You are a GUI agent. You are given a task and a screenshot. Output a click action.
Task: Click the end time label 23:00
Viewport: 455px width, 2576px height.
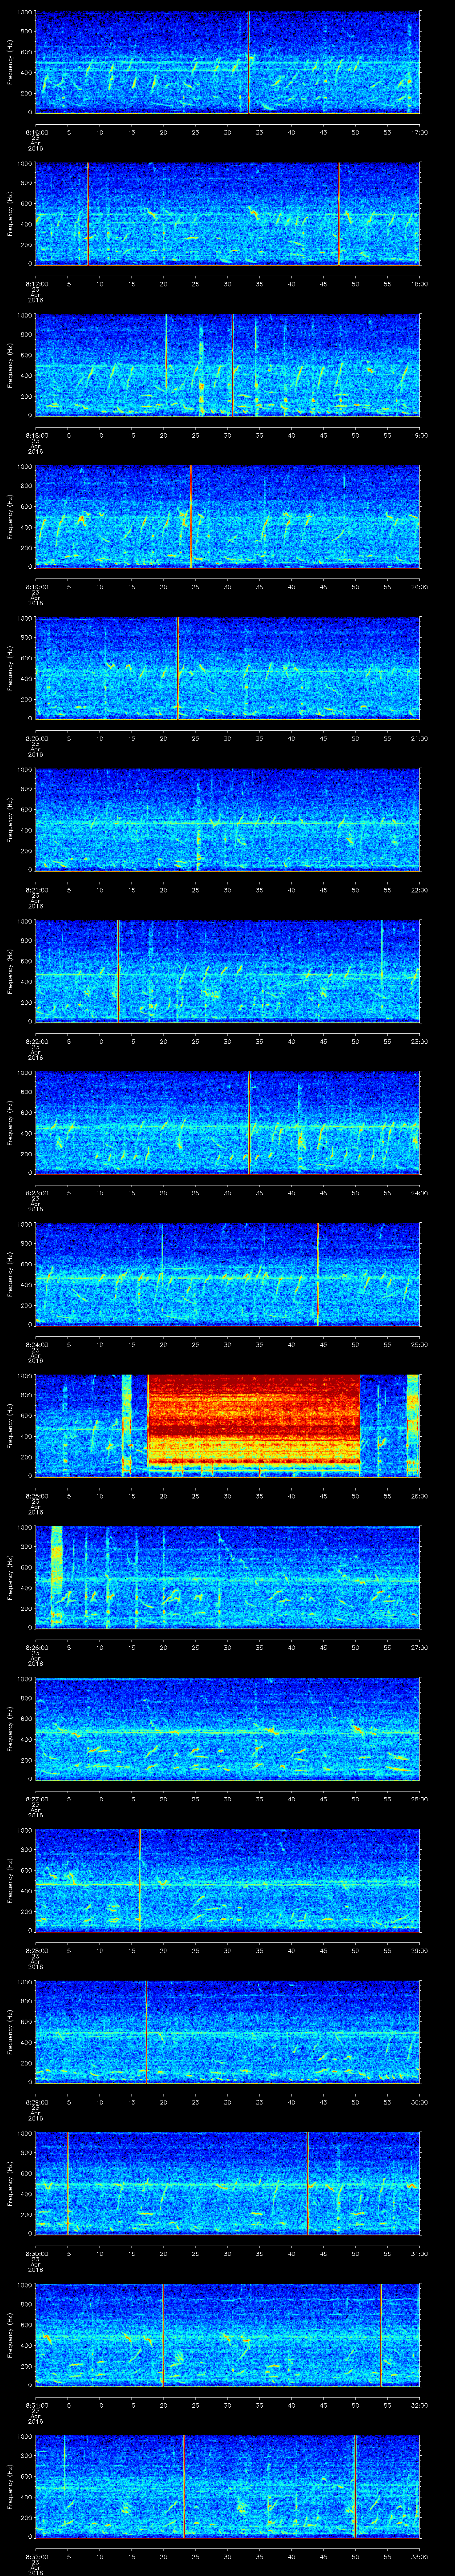[x=419, y=1041]
